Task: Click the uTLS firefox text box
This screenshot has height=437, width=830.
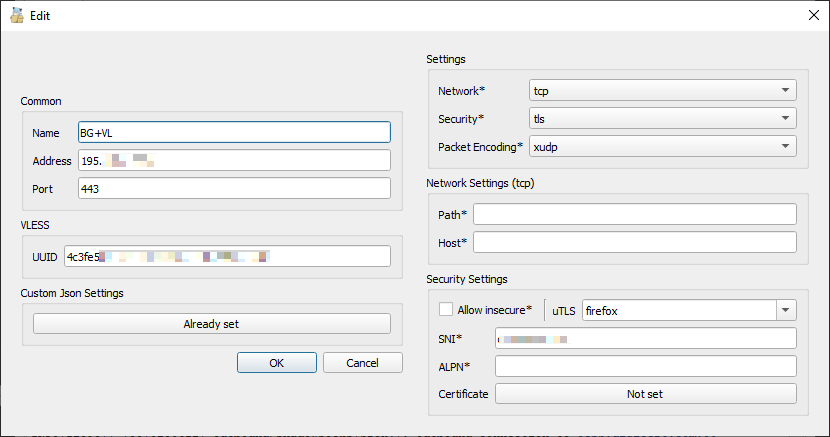Action: tap(677, 310)
